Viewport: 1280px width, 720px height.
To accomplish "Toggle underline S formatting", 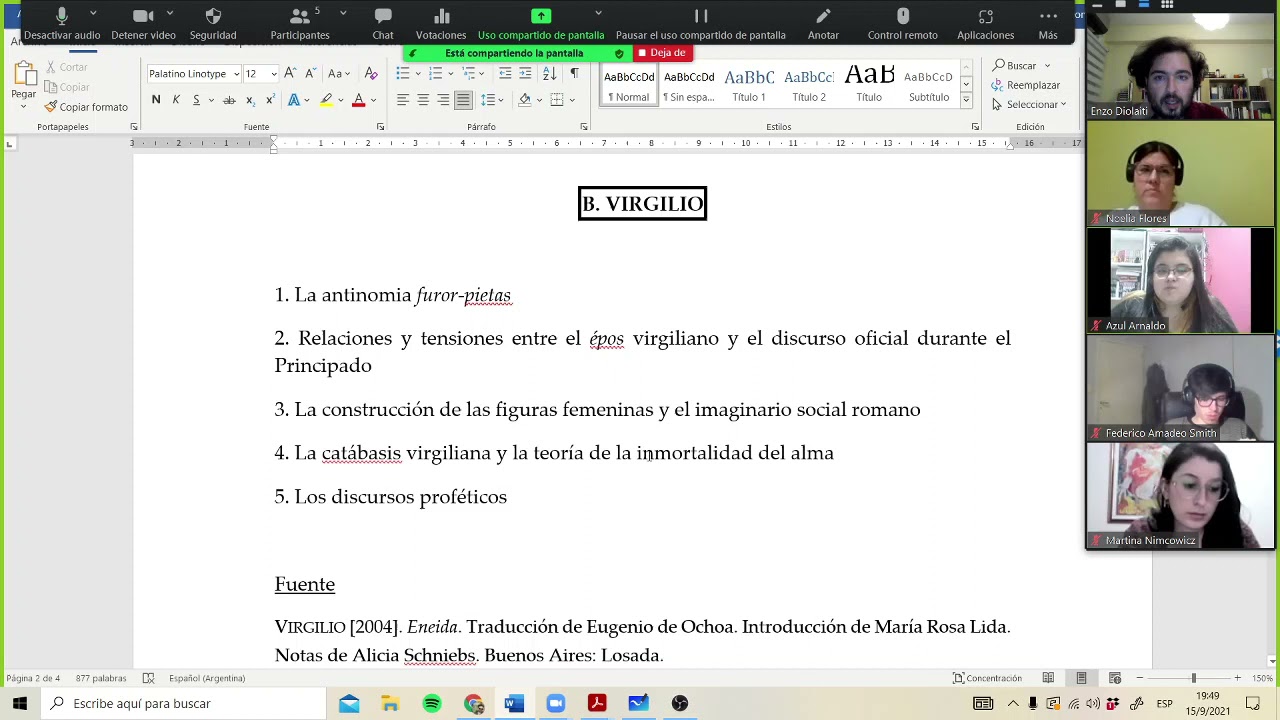I will click(196, 100).
